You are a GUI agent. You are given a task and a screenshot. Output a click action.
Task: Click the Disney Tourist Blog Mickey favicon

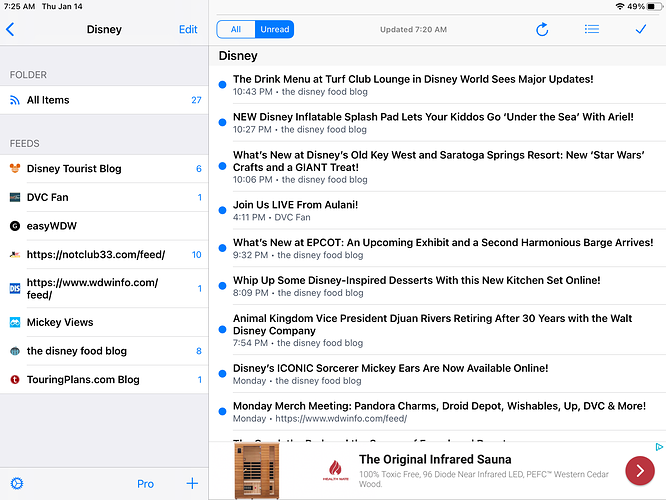(x=15, y=169)
